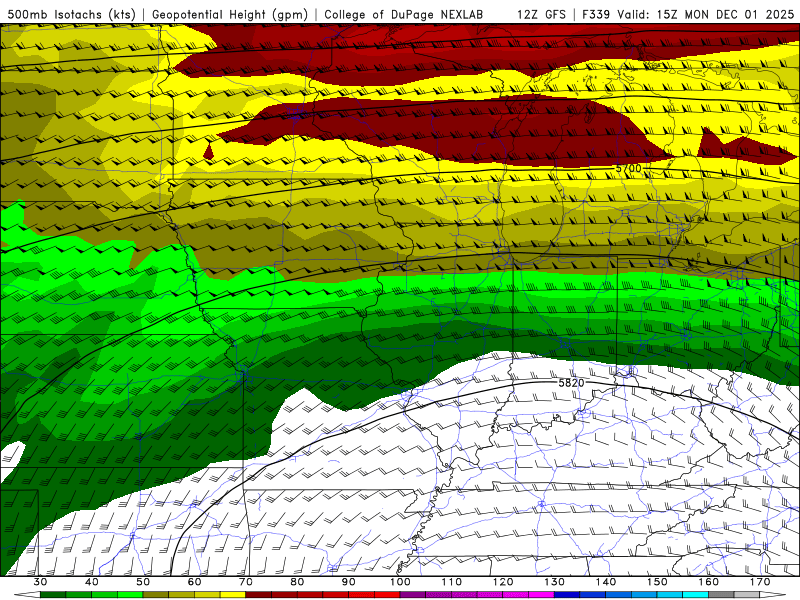This screenshot has width=800, height=600.
Task: Select the bright magenta legend swatch before 130
Action: (x=541, y=595)
